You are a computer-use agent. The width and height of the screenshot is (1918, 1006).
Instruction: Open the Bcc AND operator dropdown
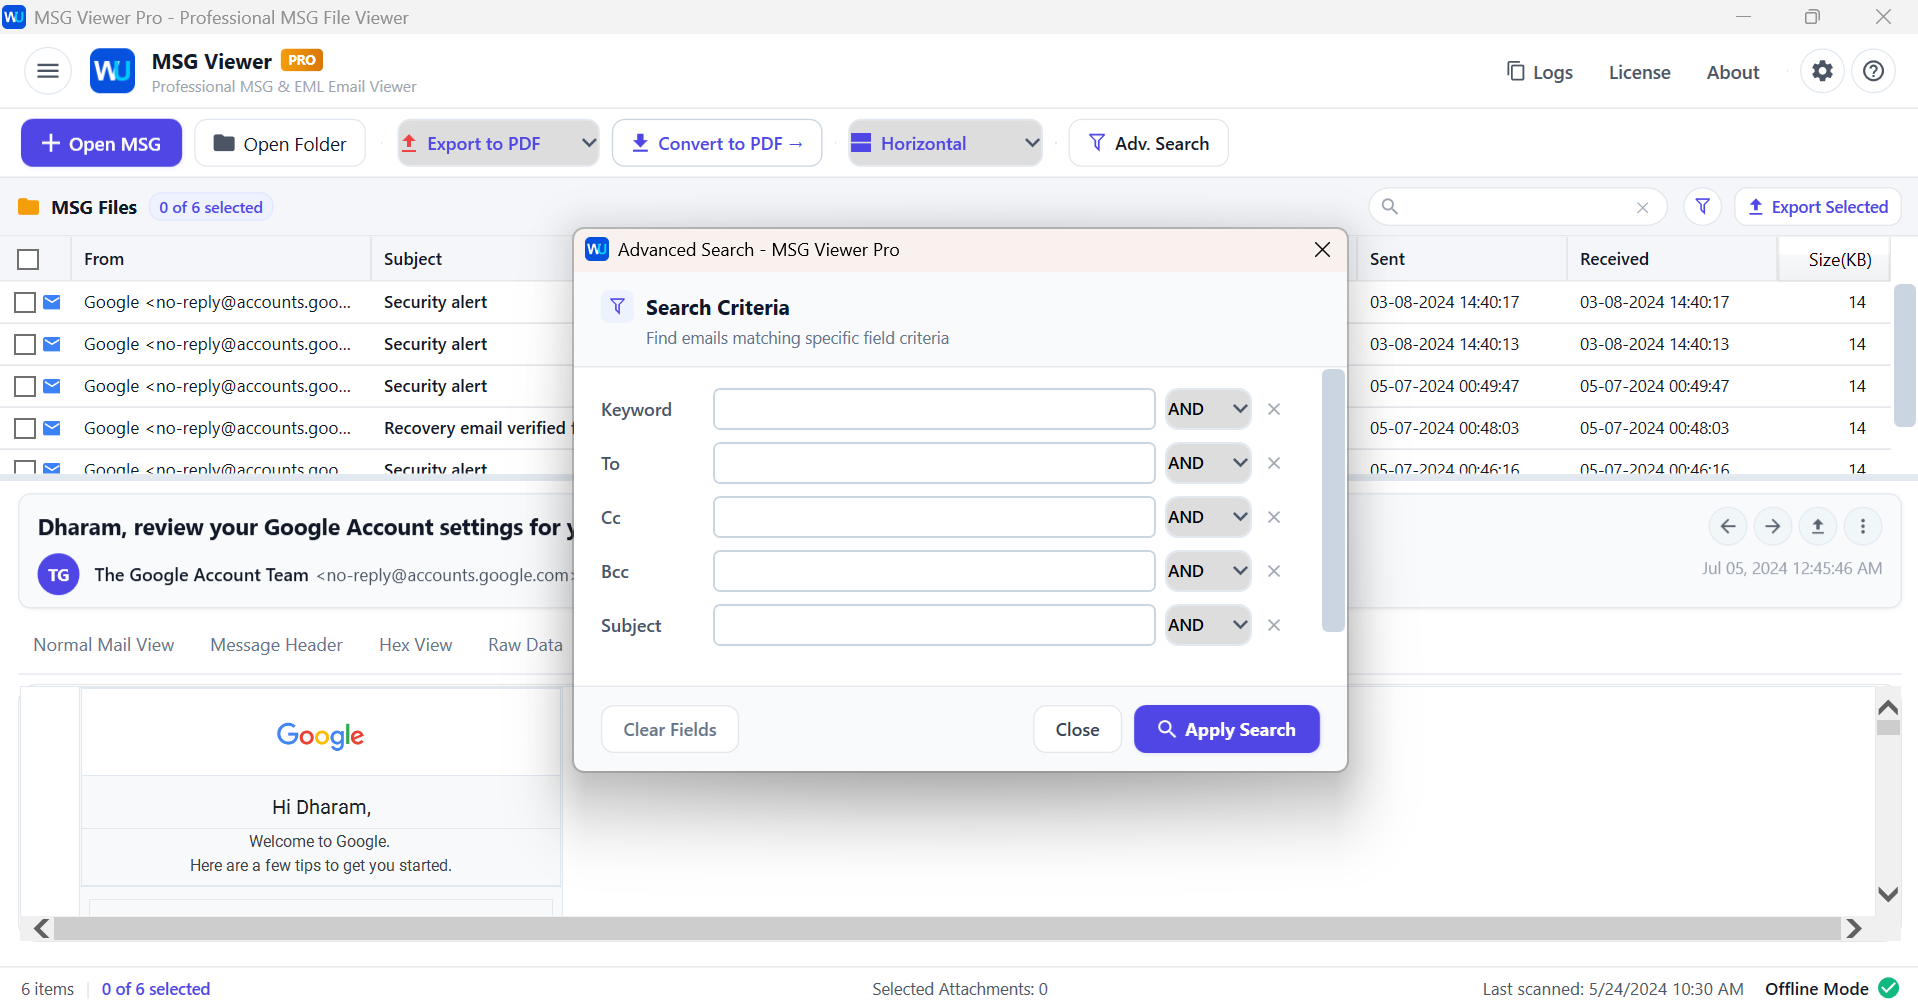1208,571
